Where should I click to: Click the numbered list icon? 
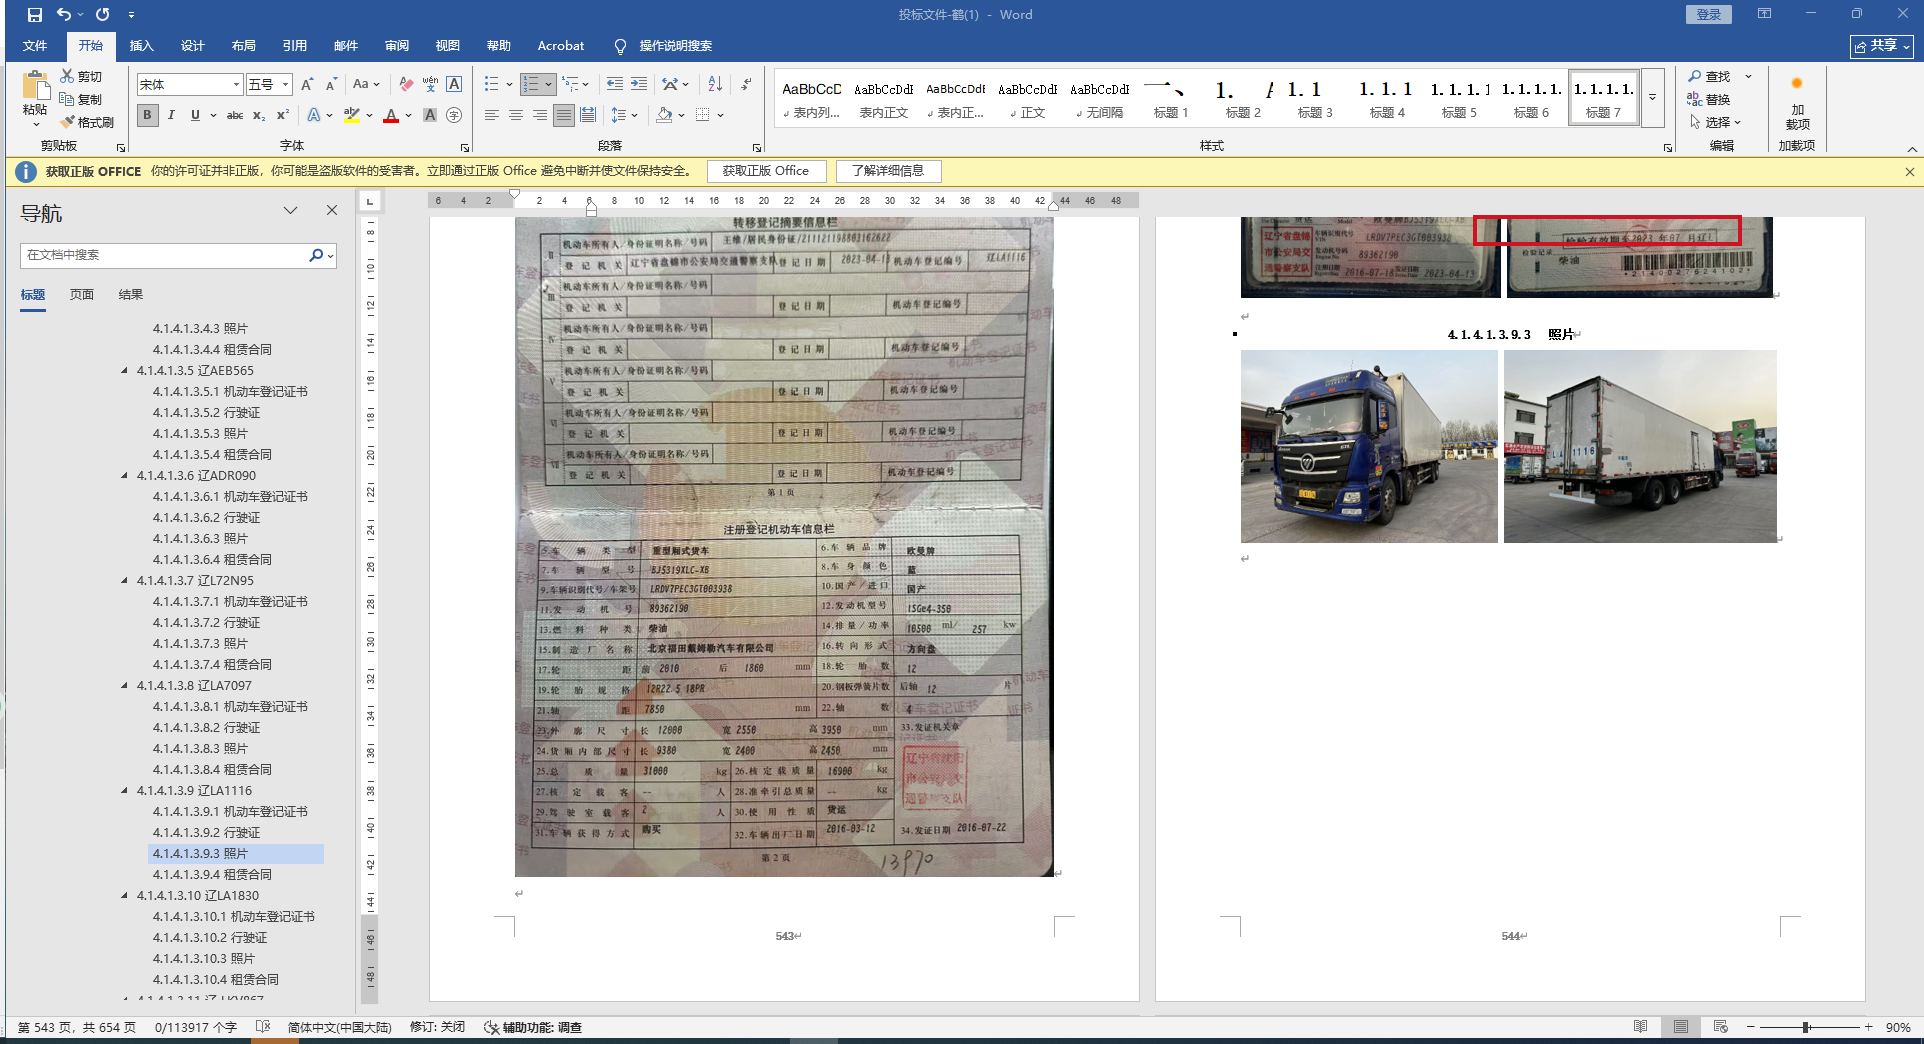531,84
